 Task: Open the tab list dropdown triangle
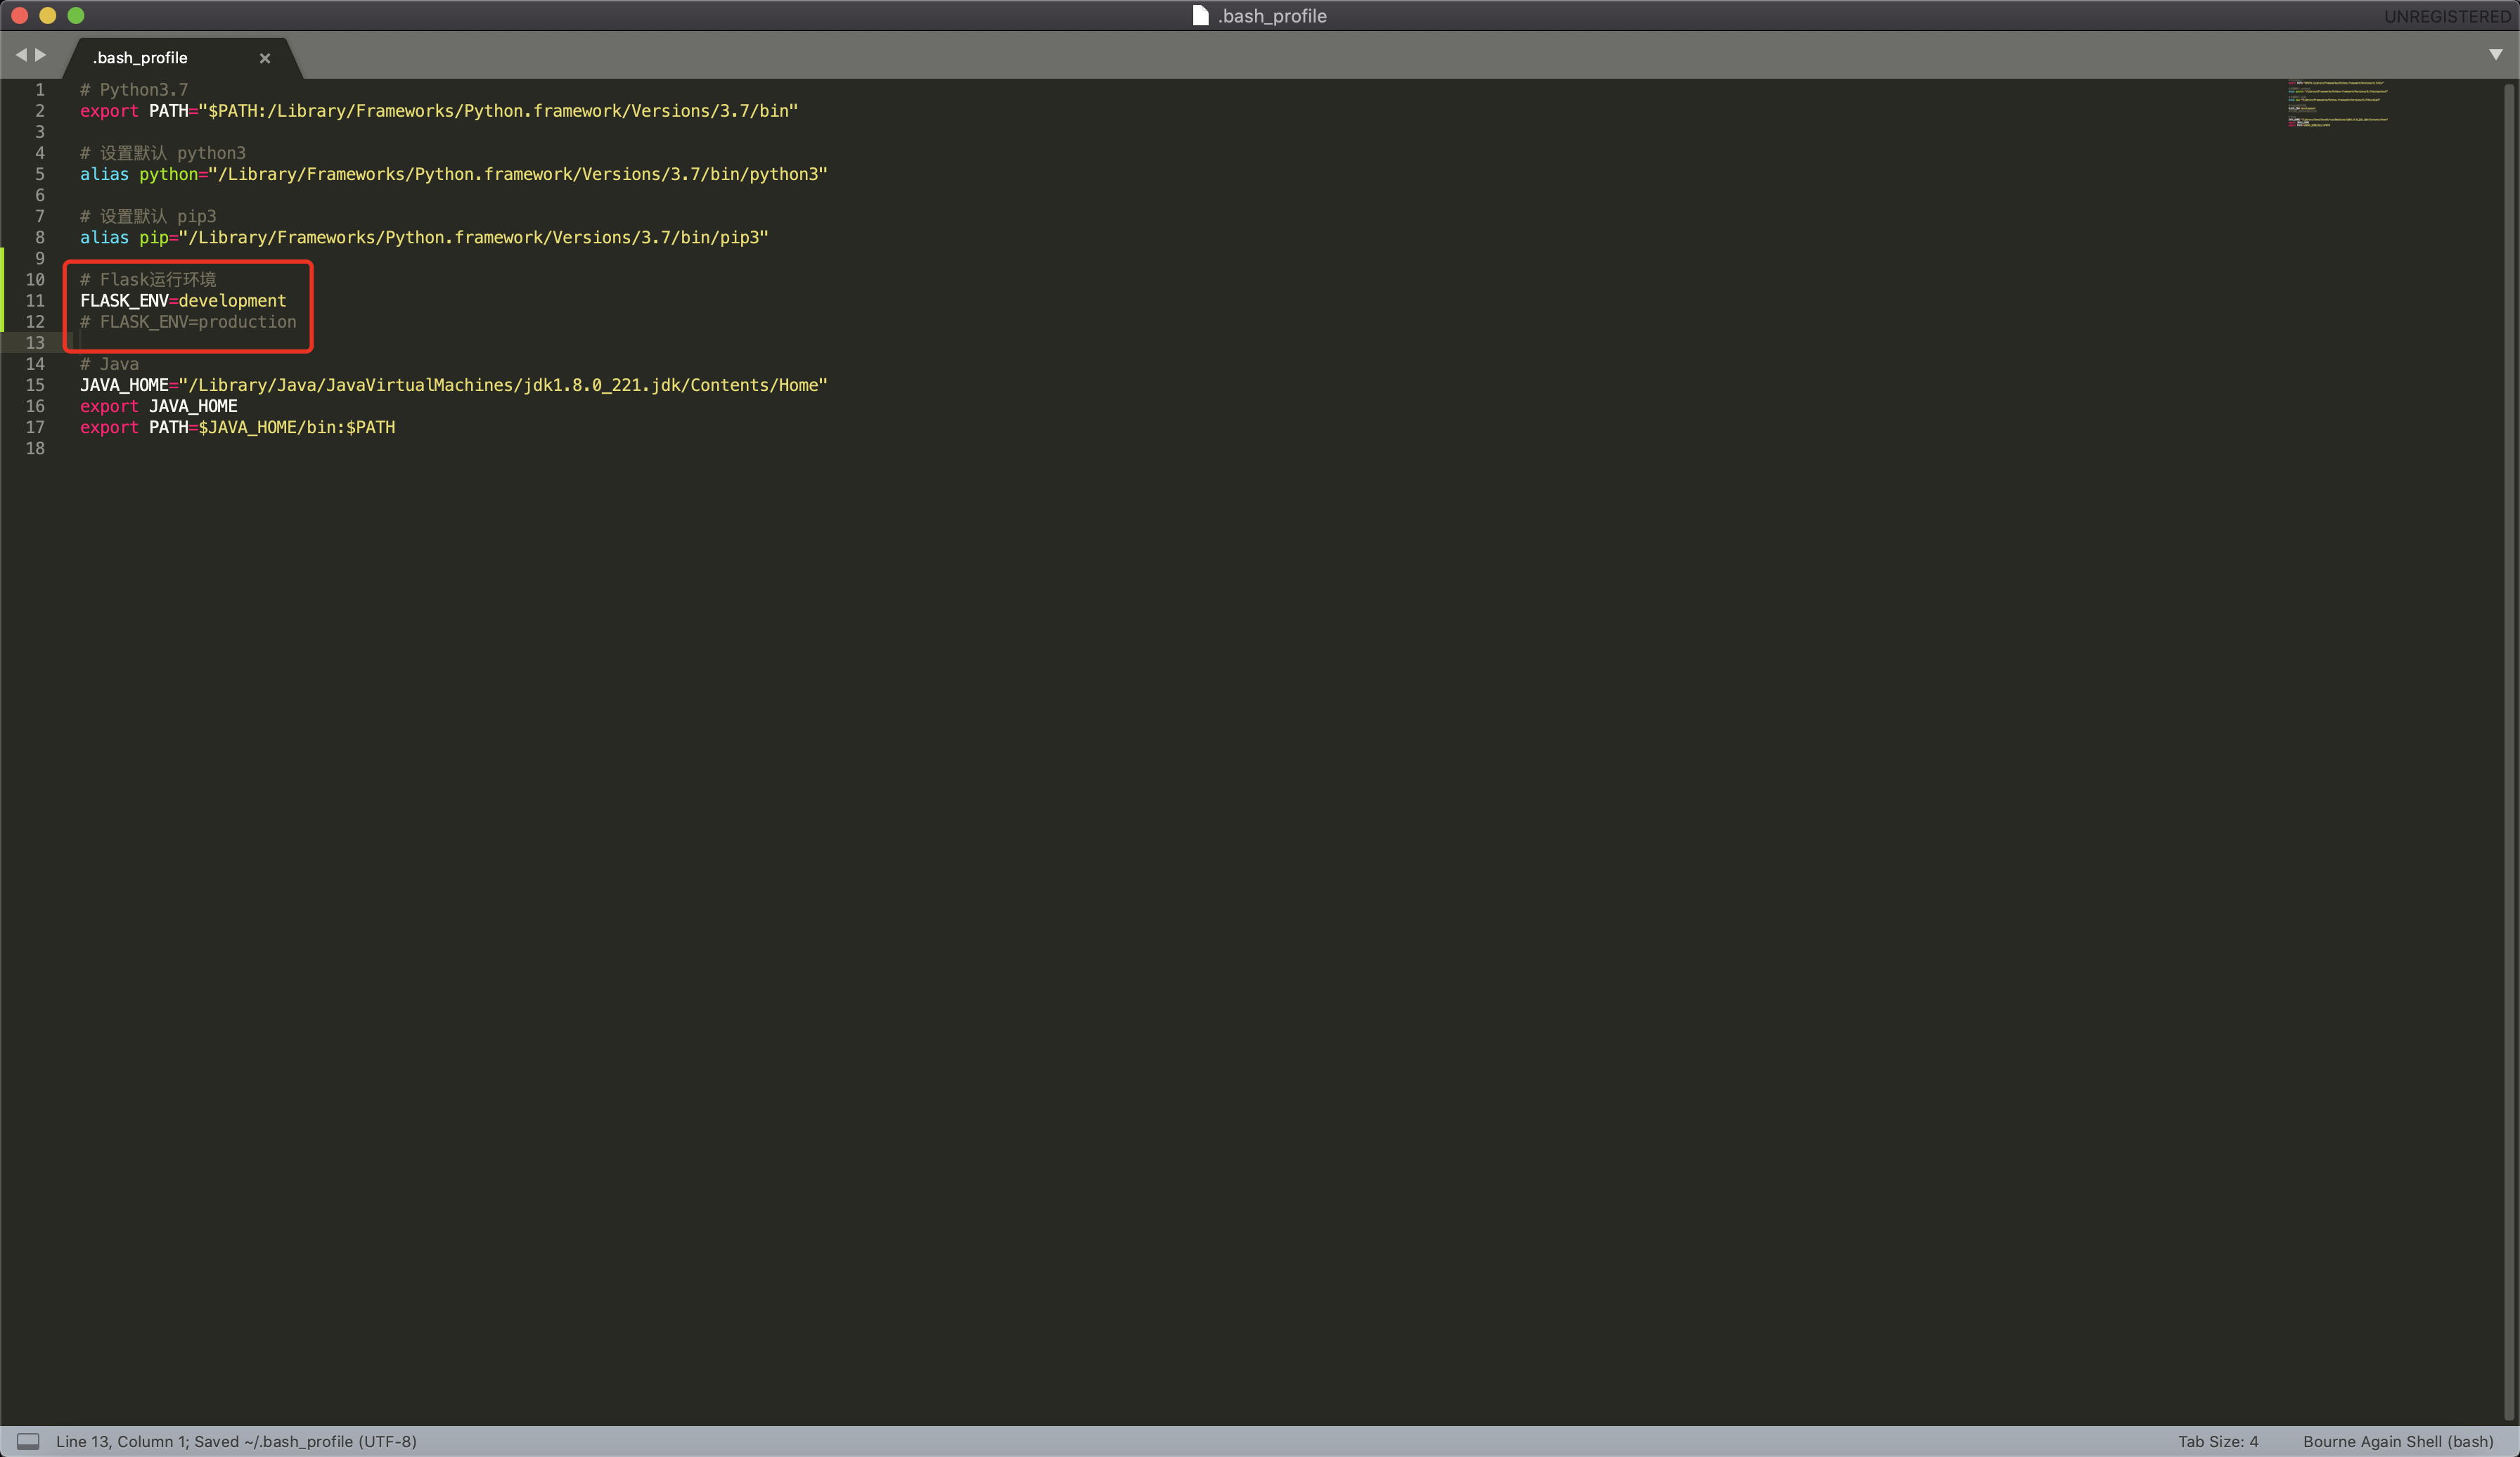pos(2496,55)
